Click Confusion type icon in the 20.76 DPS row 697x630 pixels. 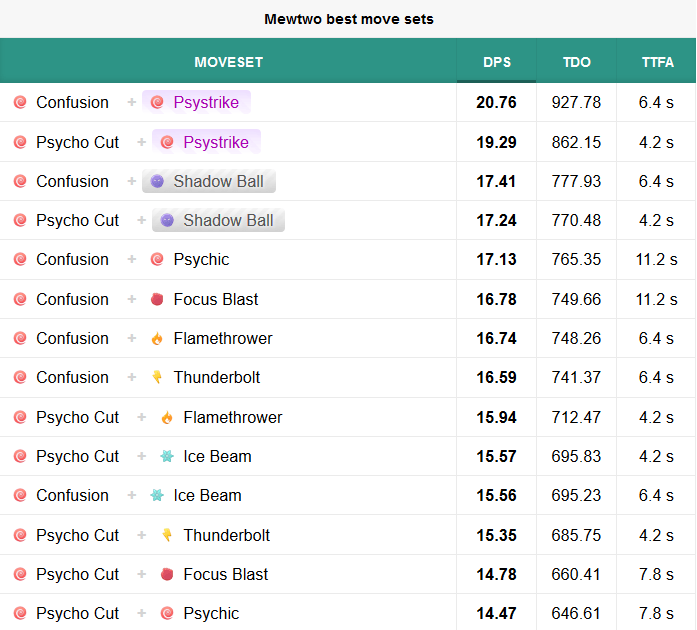pyautogui.click(x=20, y=102)
